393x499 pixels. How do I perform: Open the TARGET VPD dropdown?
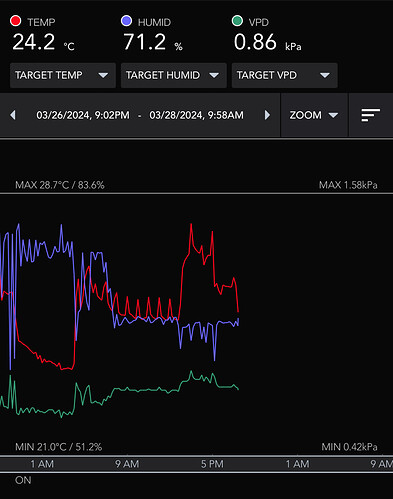(285, 75)
